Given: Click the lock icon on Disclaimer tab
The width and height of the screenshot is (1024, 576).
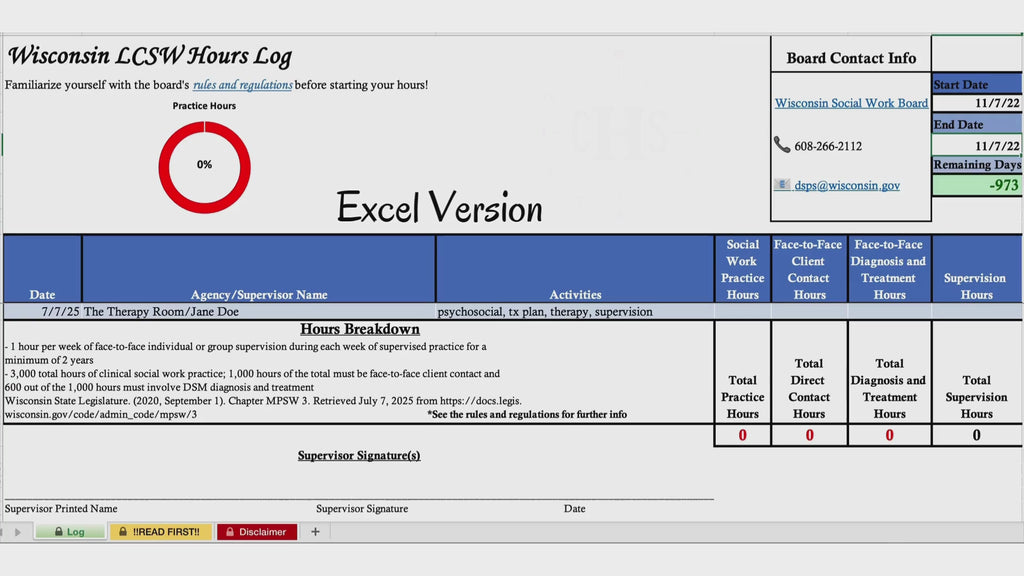Looking at the screenshot, I should [230, 532].
